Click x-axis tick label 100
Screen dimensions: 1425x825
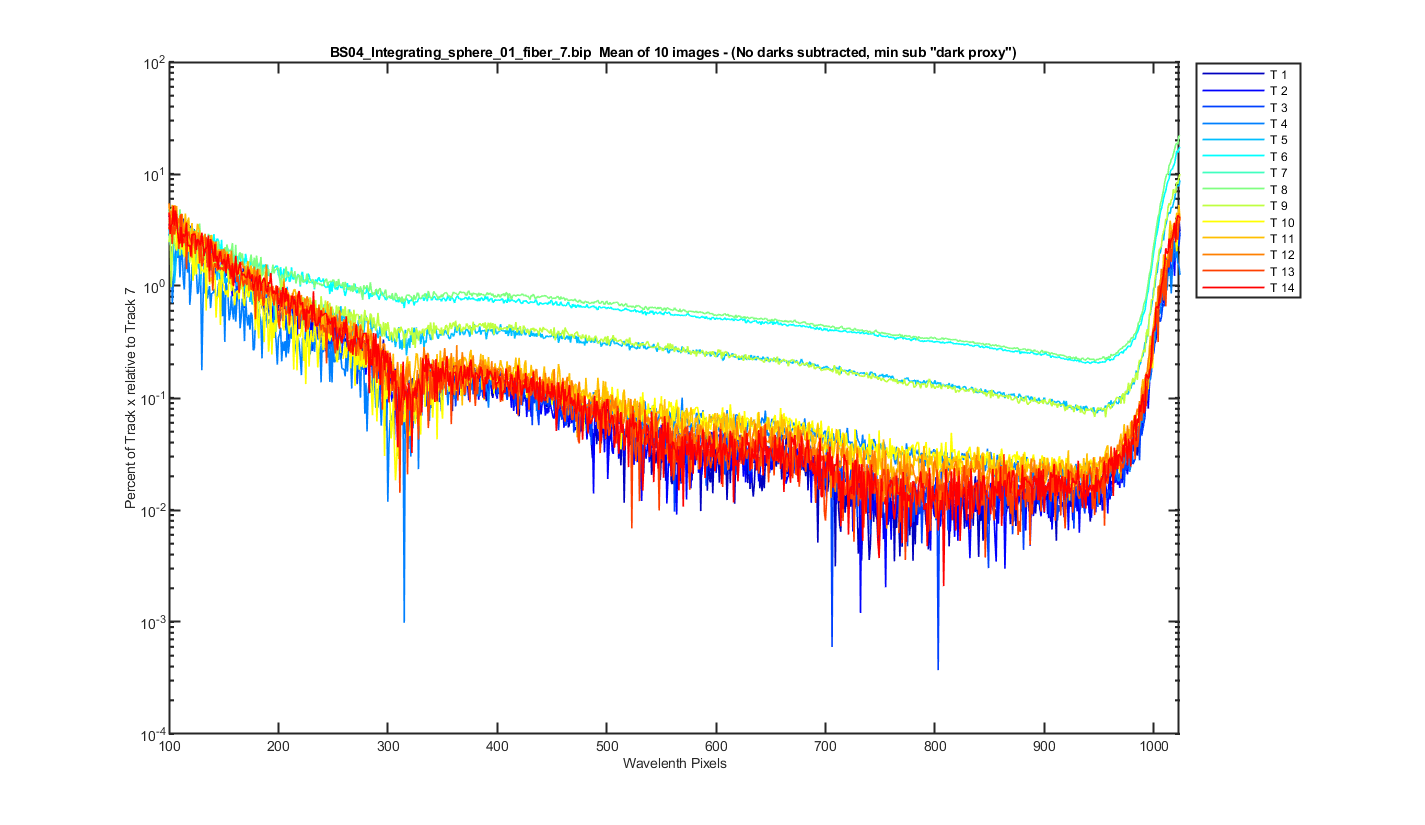point(170,746)
